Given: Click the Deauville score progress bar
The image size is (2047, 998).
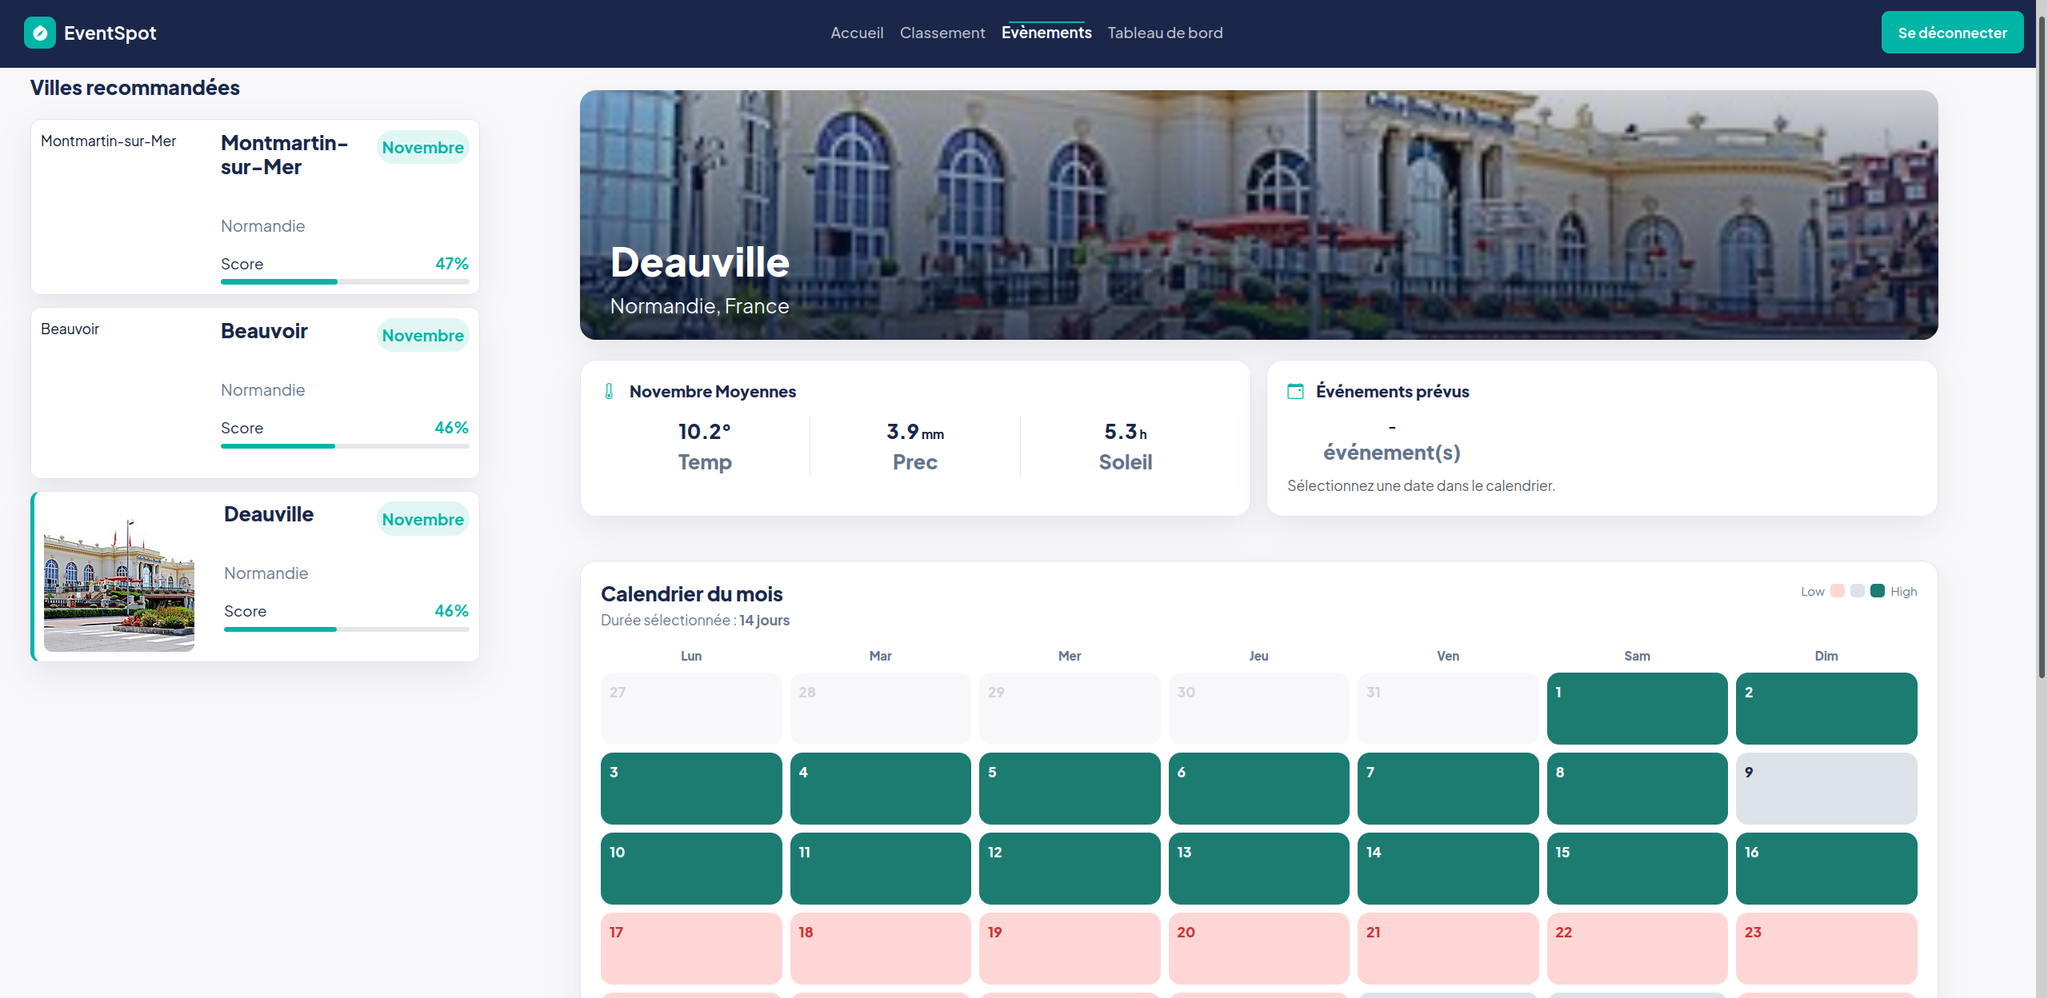Looking at the screenshot, I should [346, 629].
